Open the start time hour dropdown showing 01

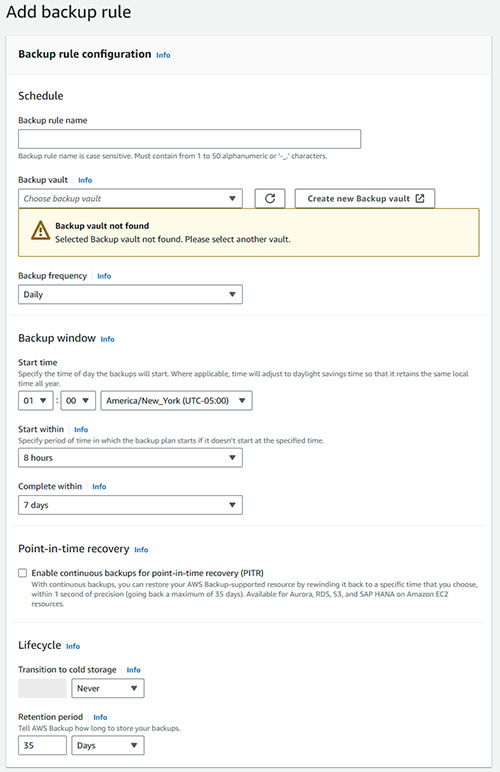coord(35,401)
